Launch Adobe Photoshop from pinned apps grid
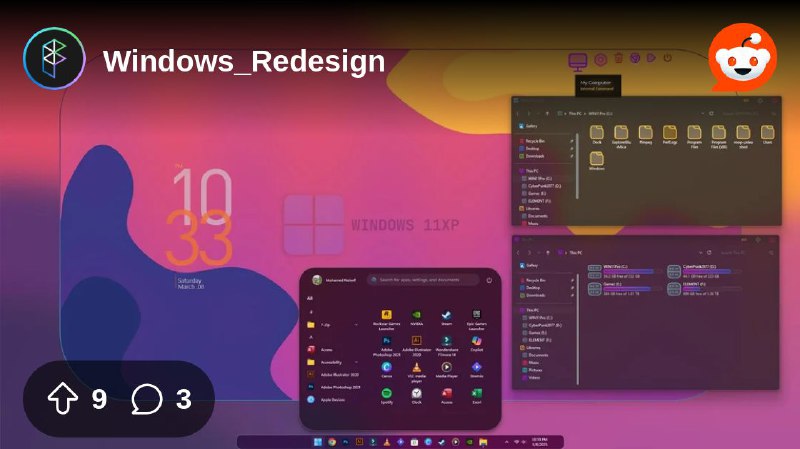Viewport: 800px width, 449px height. [x=386, y=346]
